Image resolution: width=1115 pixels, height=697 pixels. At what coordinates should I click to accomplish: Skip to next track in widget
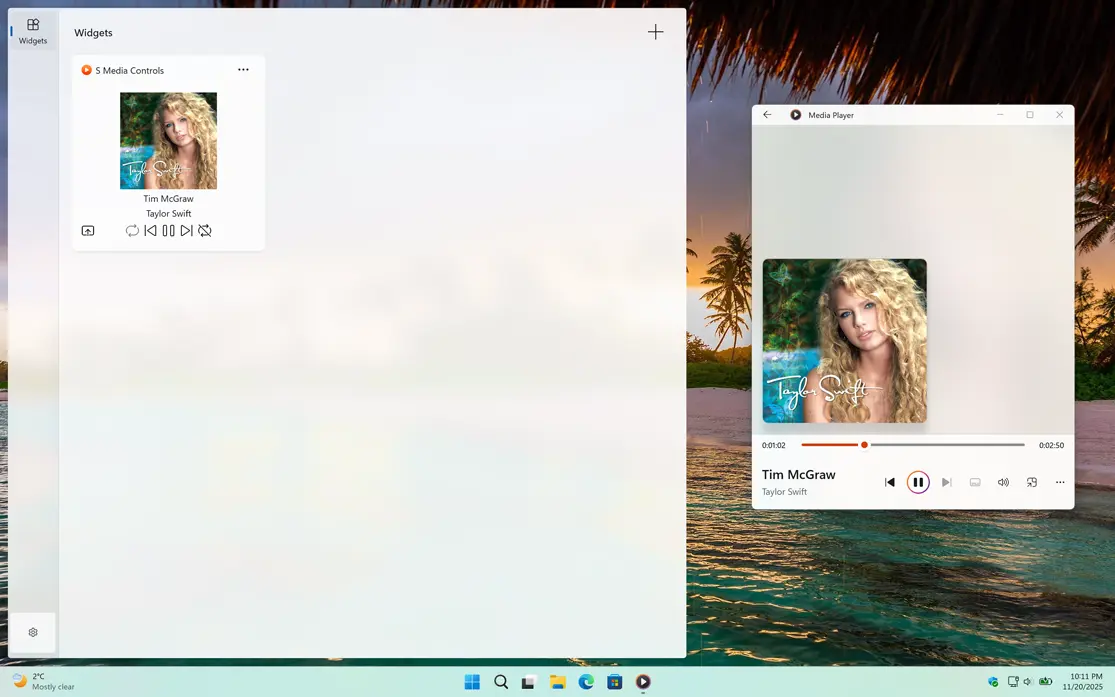pos(186,231)
